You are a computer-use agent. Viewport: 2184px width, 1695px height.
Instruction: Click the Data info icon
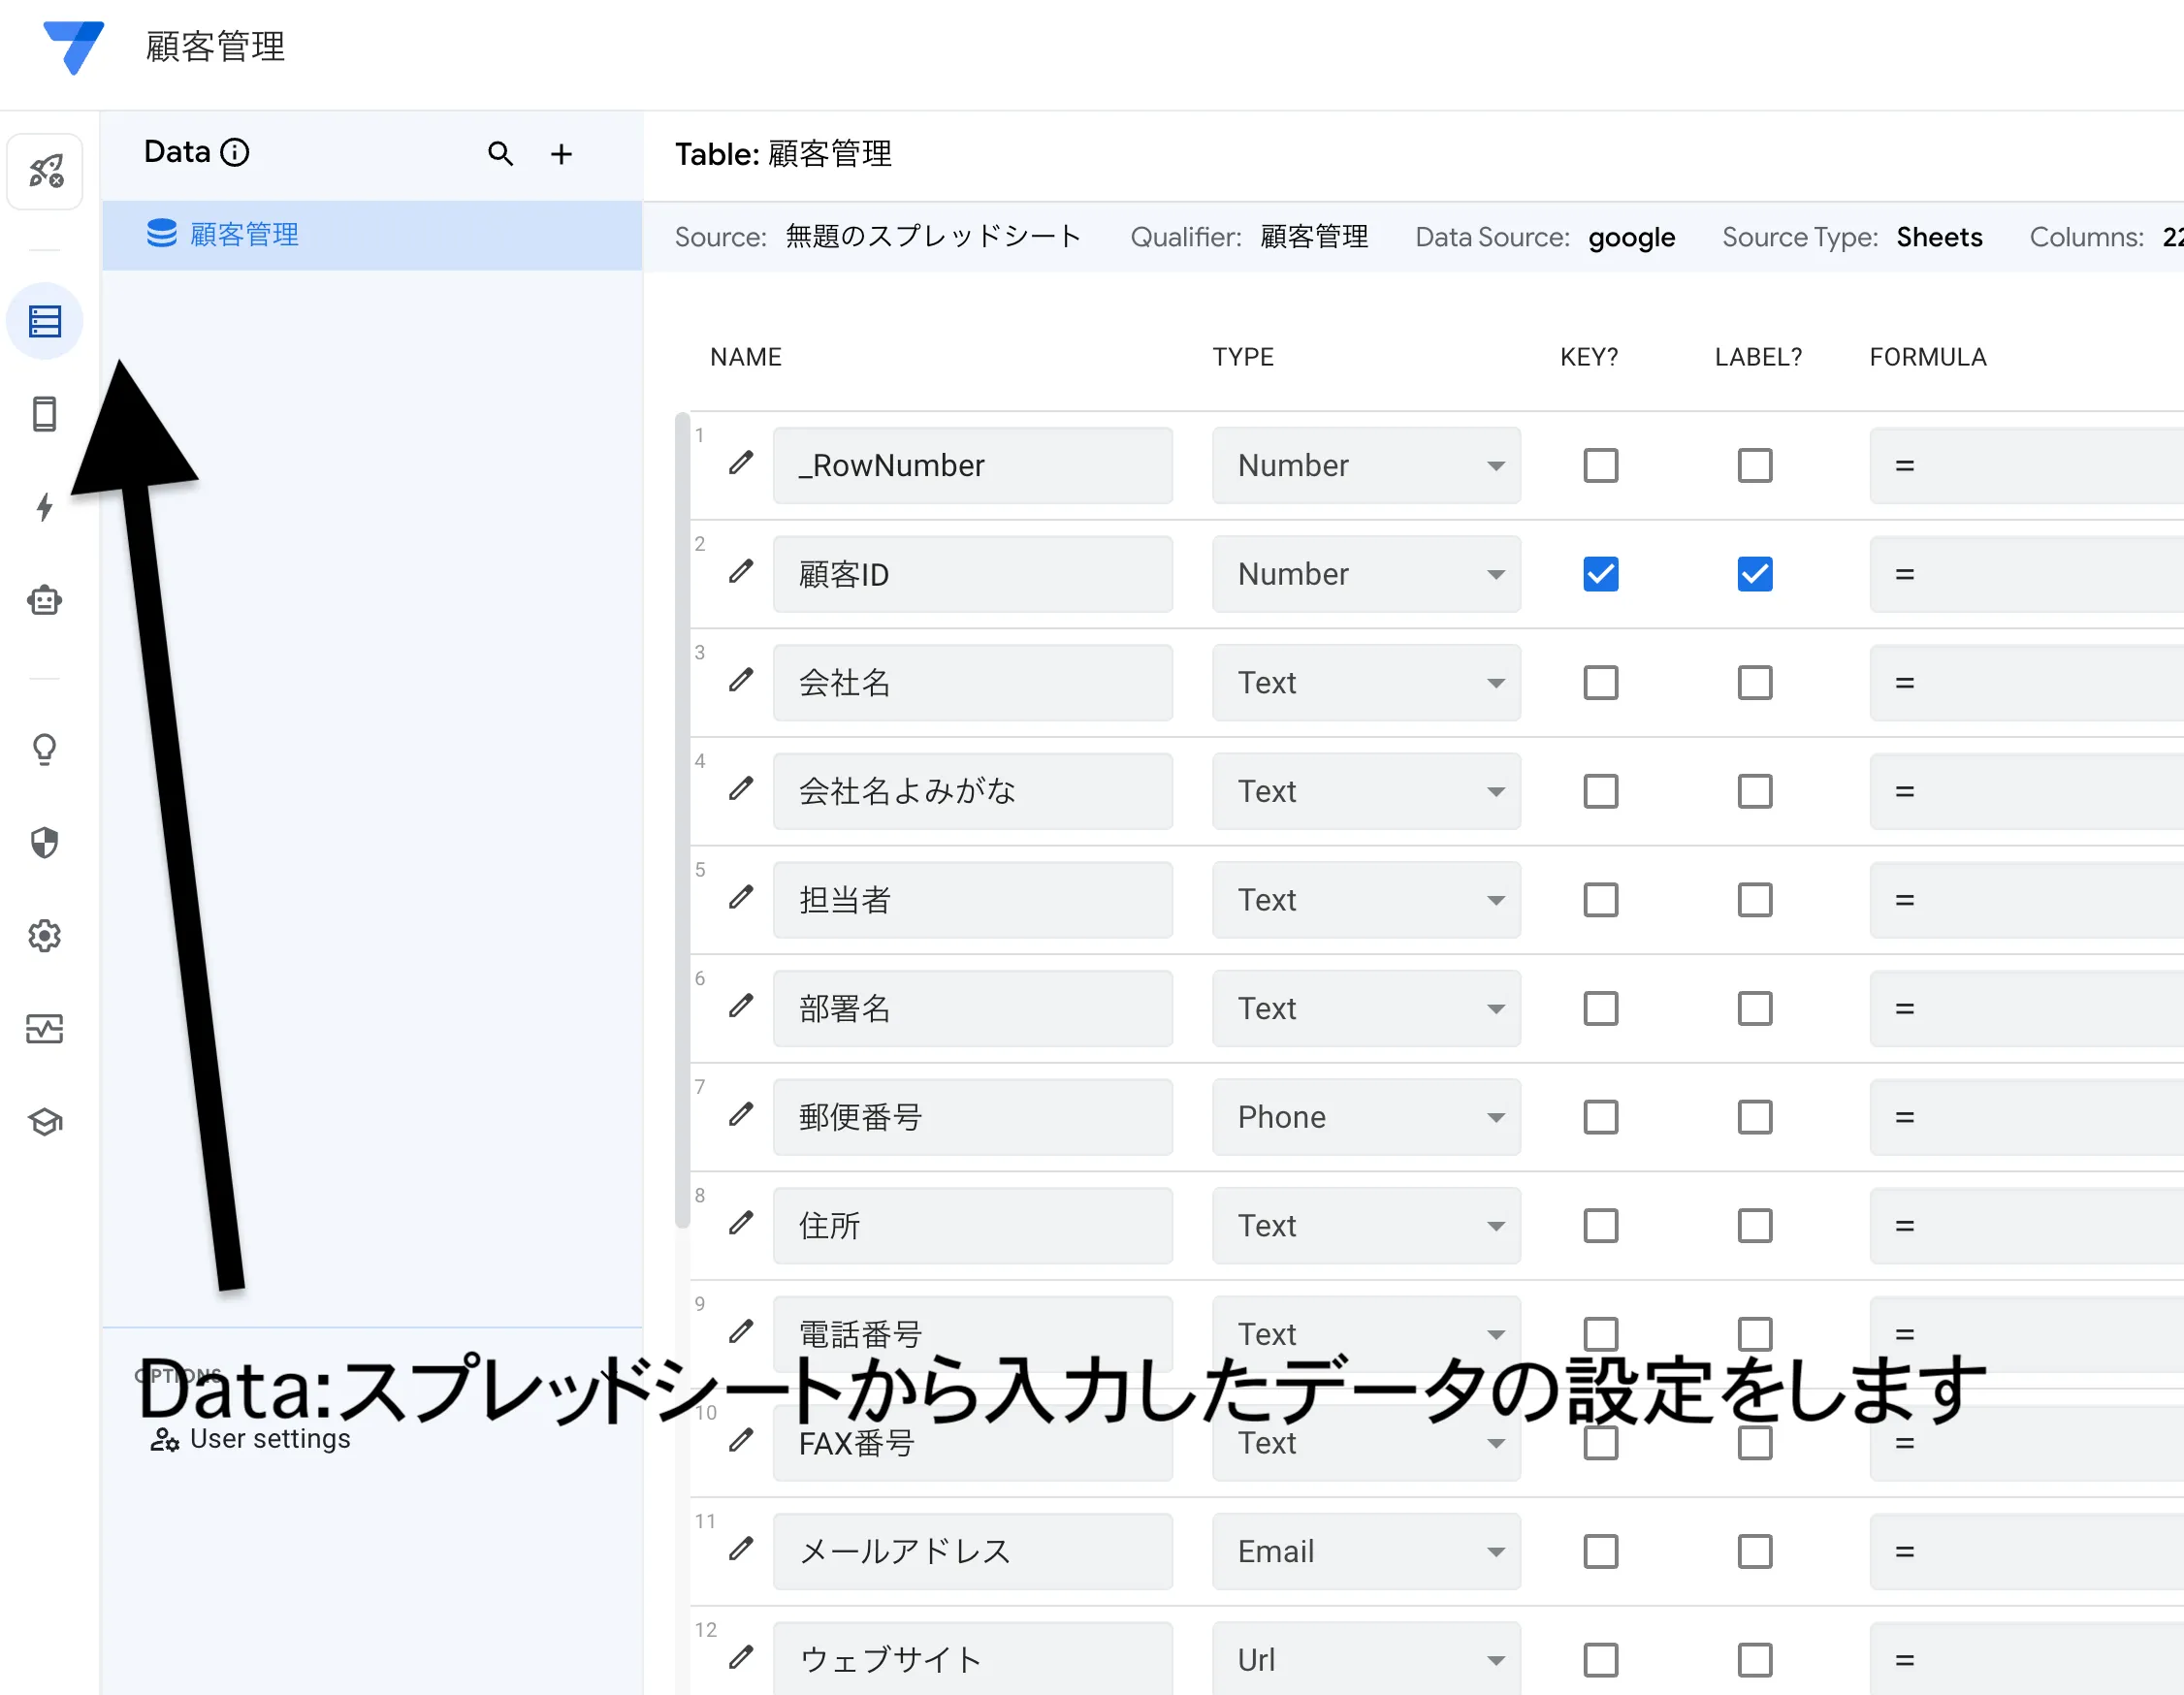235,152
